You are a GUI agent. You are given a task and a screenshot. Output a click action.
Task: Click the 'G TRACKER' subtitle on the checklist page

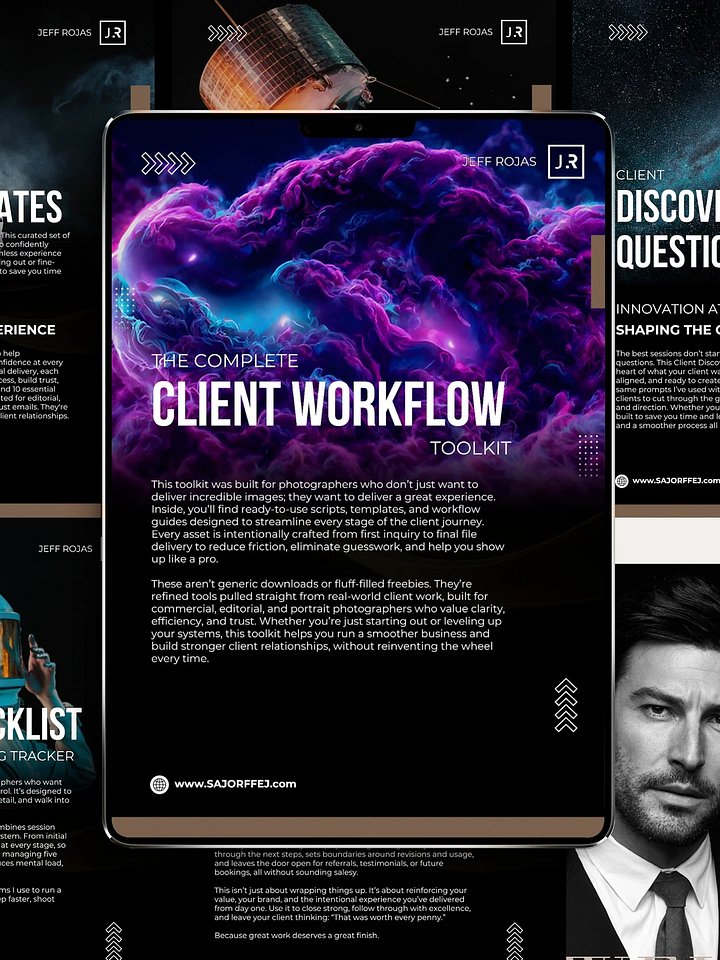click(x=37, y=756)
